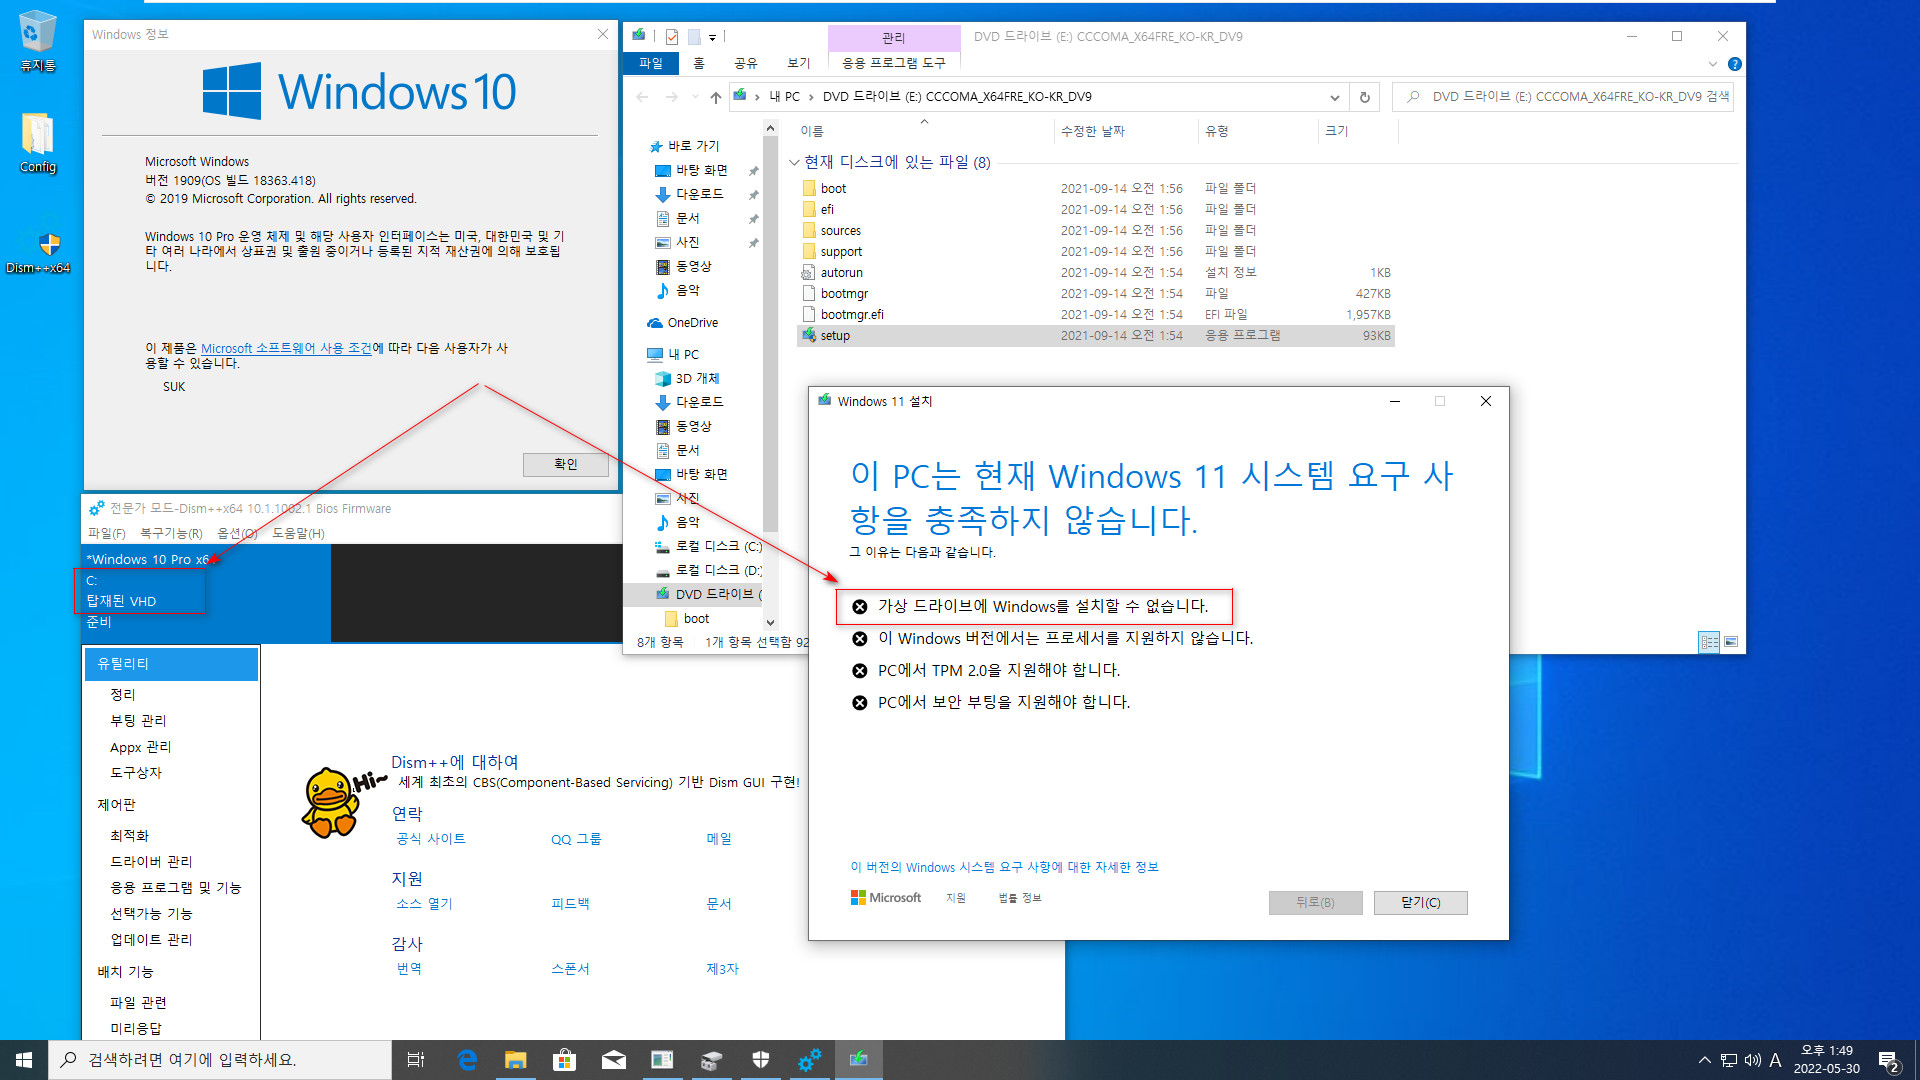
Task: Open Microsoft software license terms link
Action: [x=286, y=348]
